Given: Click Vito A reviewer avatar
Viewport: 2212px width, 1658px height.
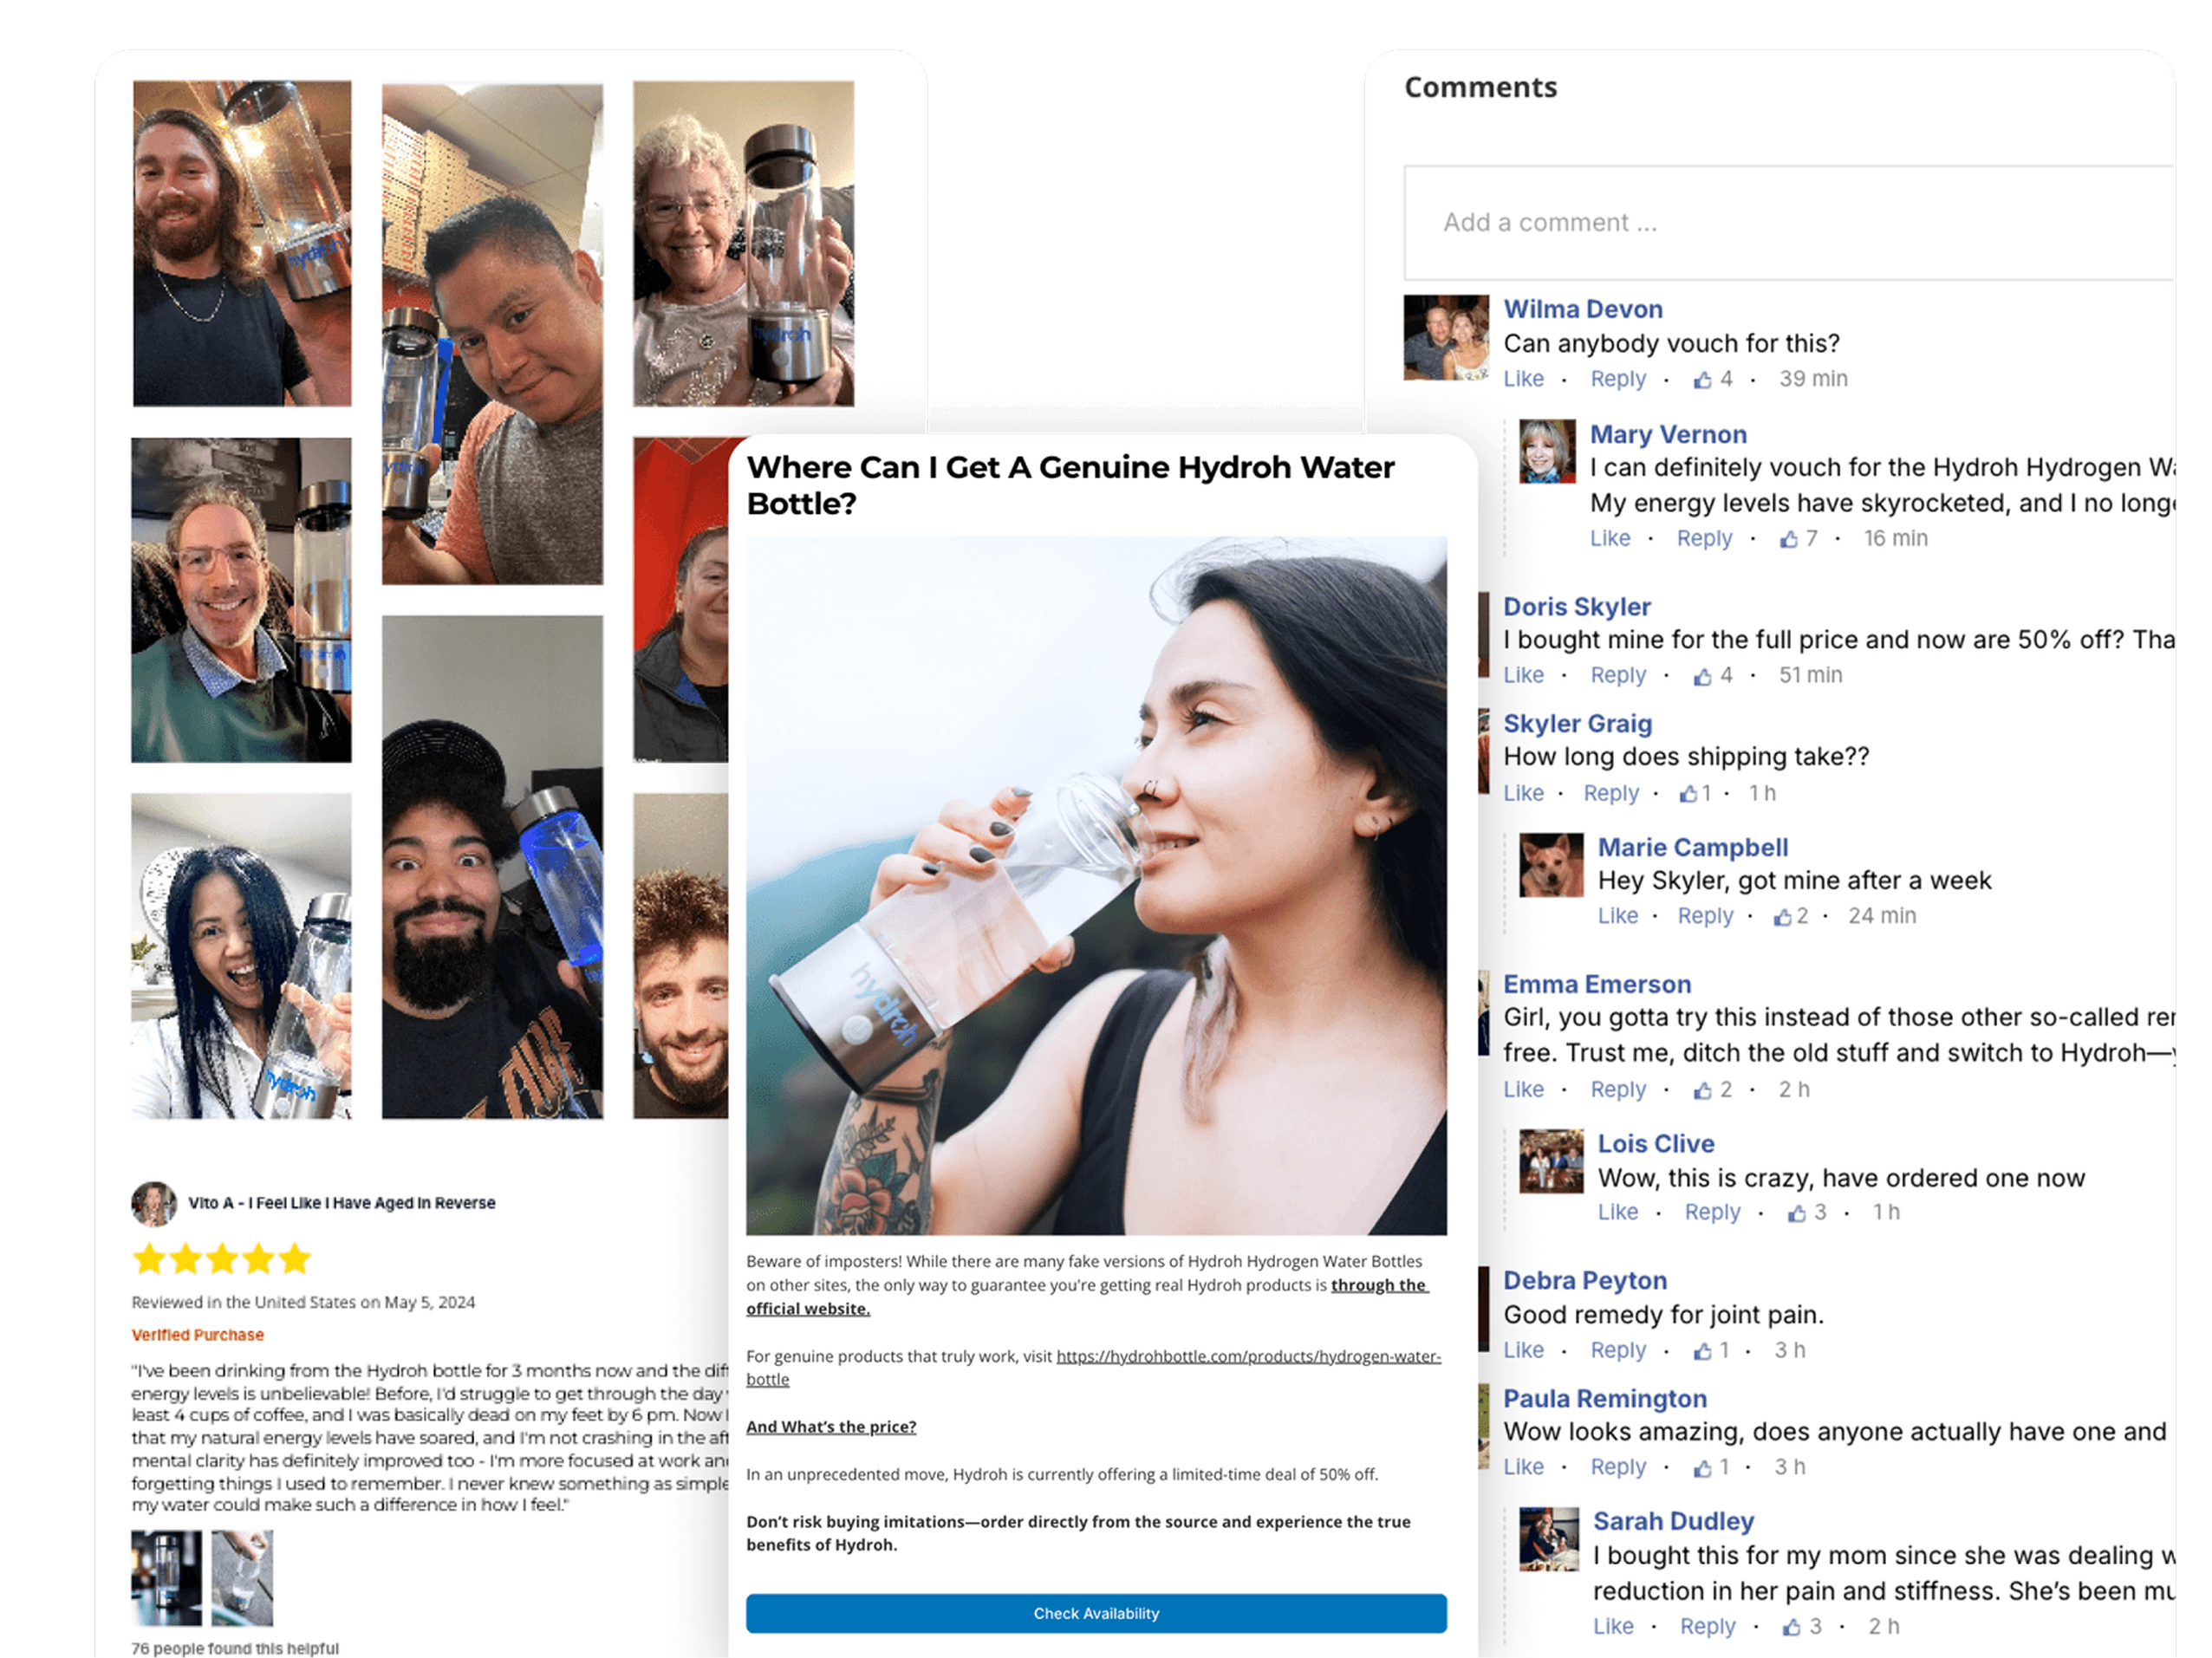Looking at the screenshot, I should (154, 1203).
